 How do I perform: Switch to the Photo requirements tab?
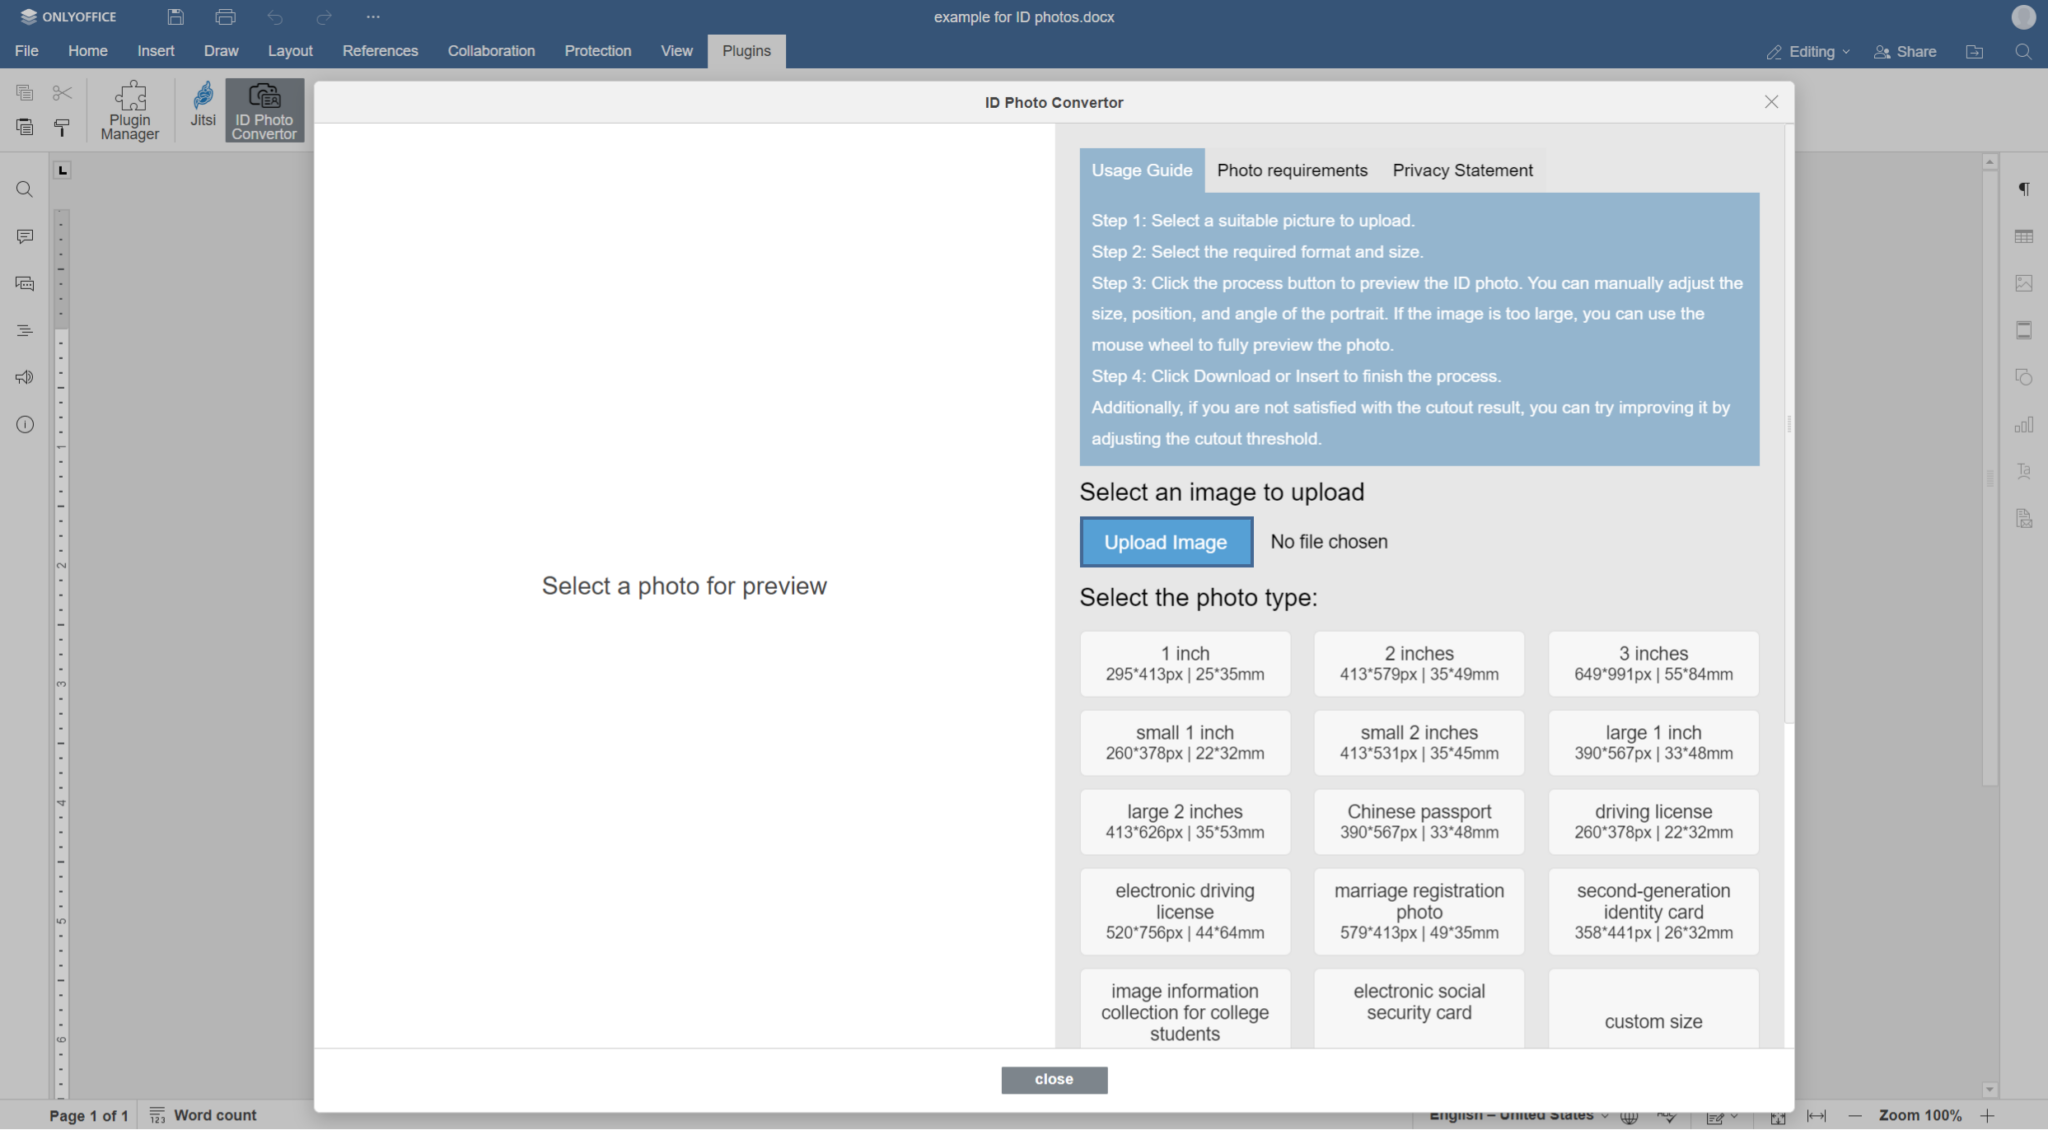[1292, 170]
